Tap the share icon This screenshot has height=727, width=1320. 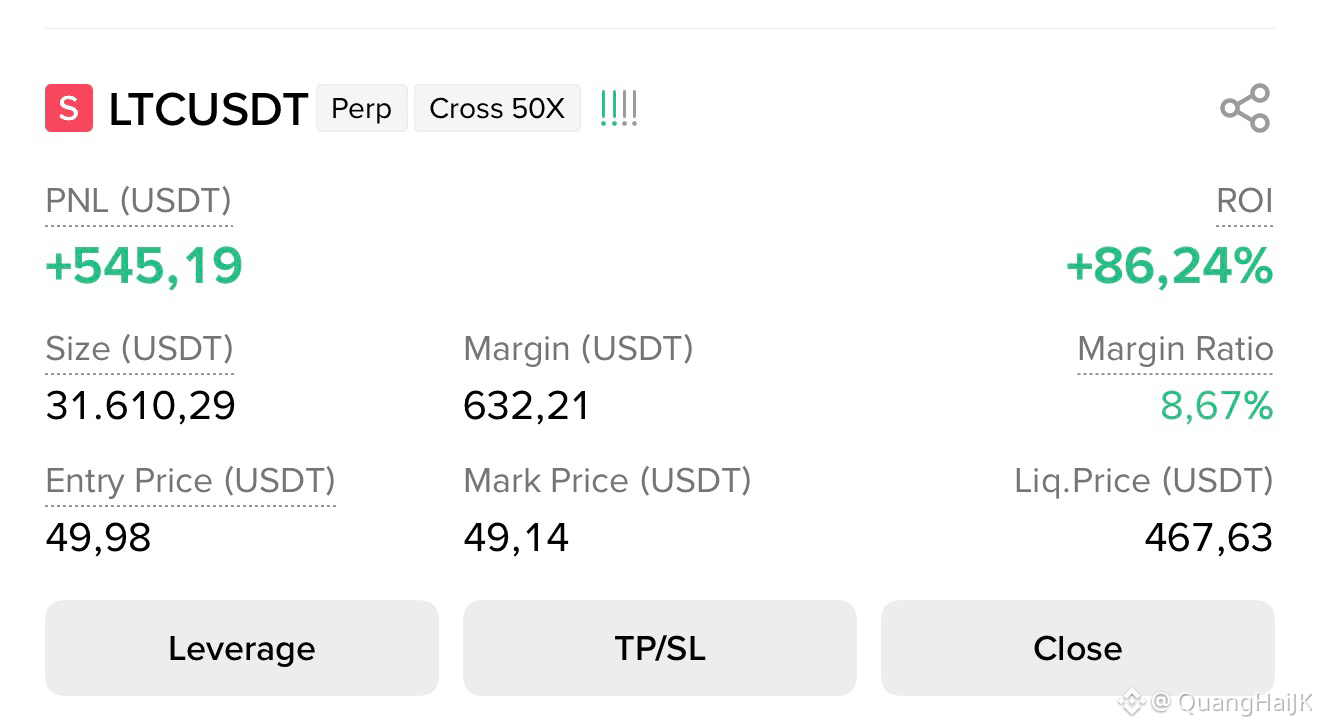coord(1245,108)
